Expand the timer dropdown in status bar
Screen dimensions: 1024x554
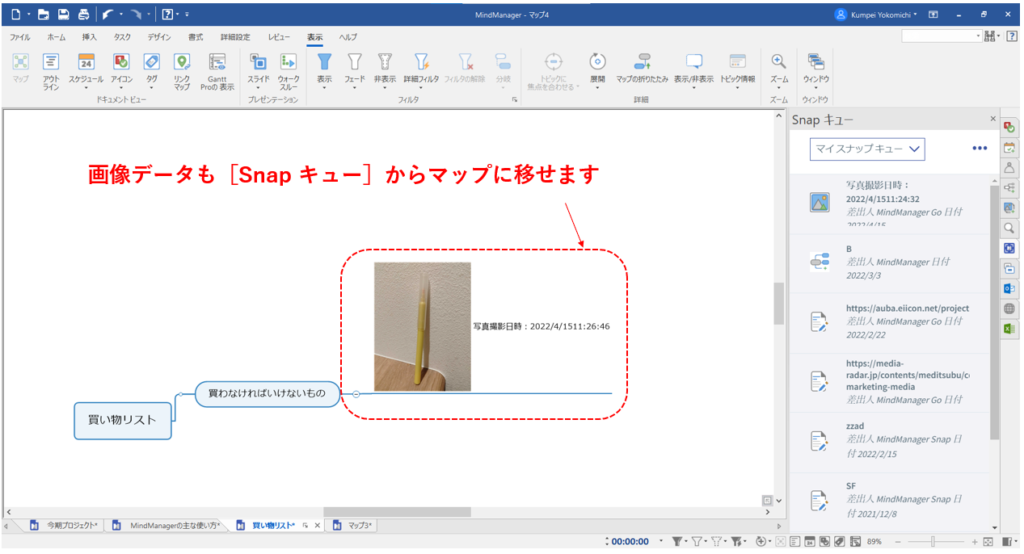pyautogui.click(x=660, y=542)
